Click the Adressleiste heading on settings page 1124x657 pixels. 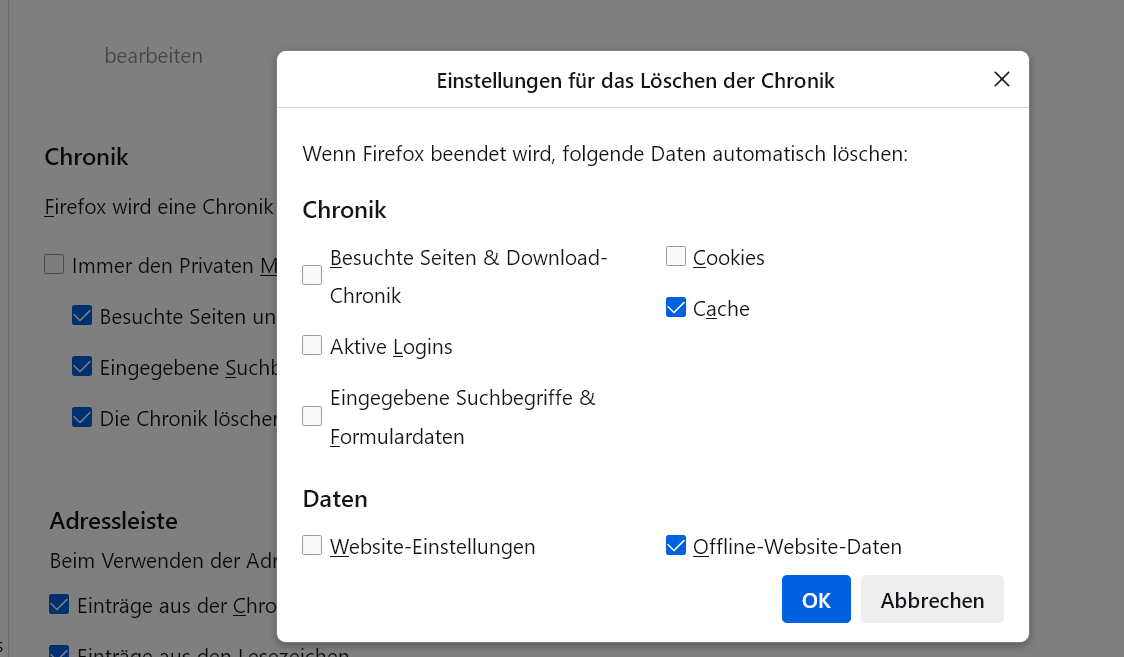(x=113, y=520)
